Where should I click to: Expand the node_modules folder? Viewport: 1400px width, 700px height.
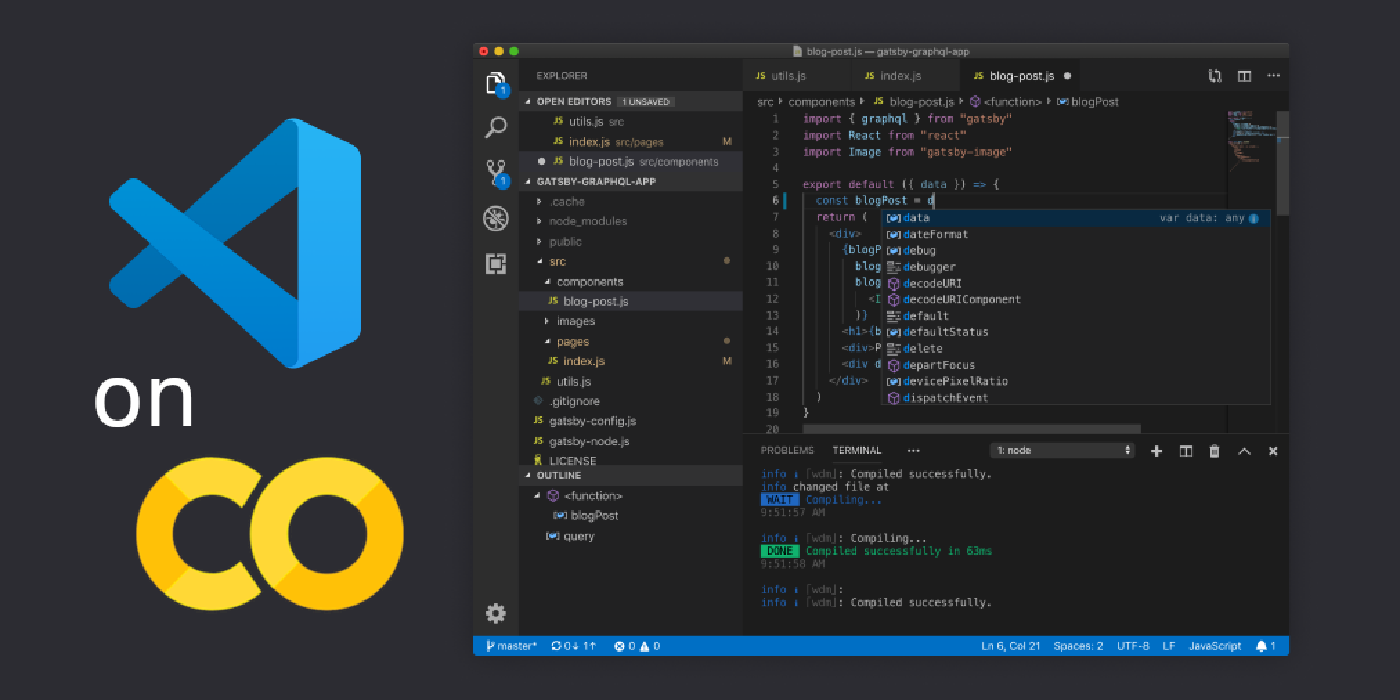pos(588,221)
